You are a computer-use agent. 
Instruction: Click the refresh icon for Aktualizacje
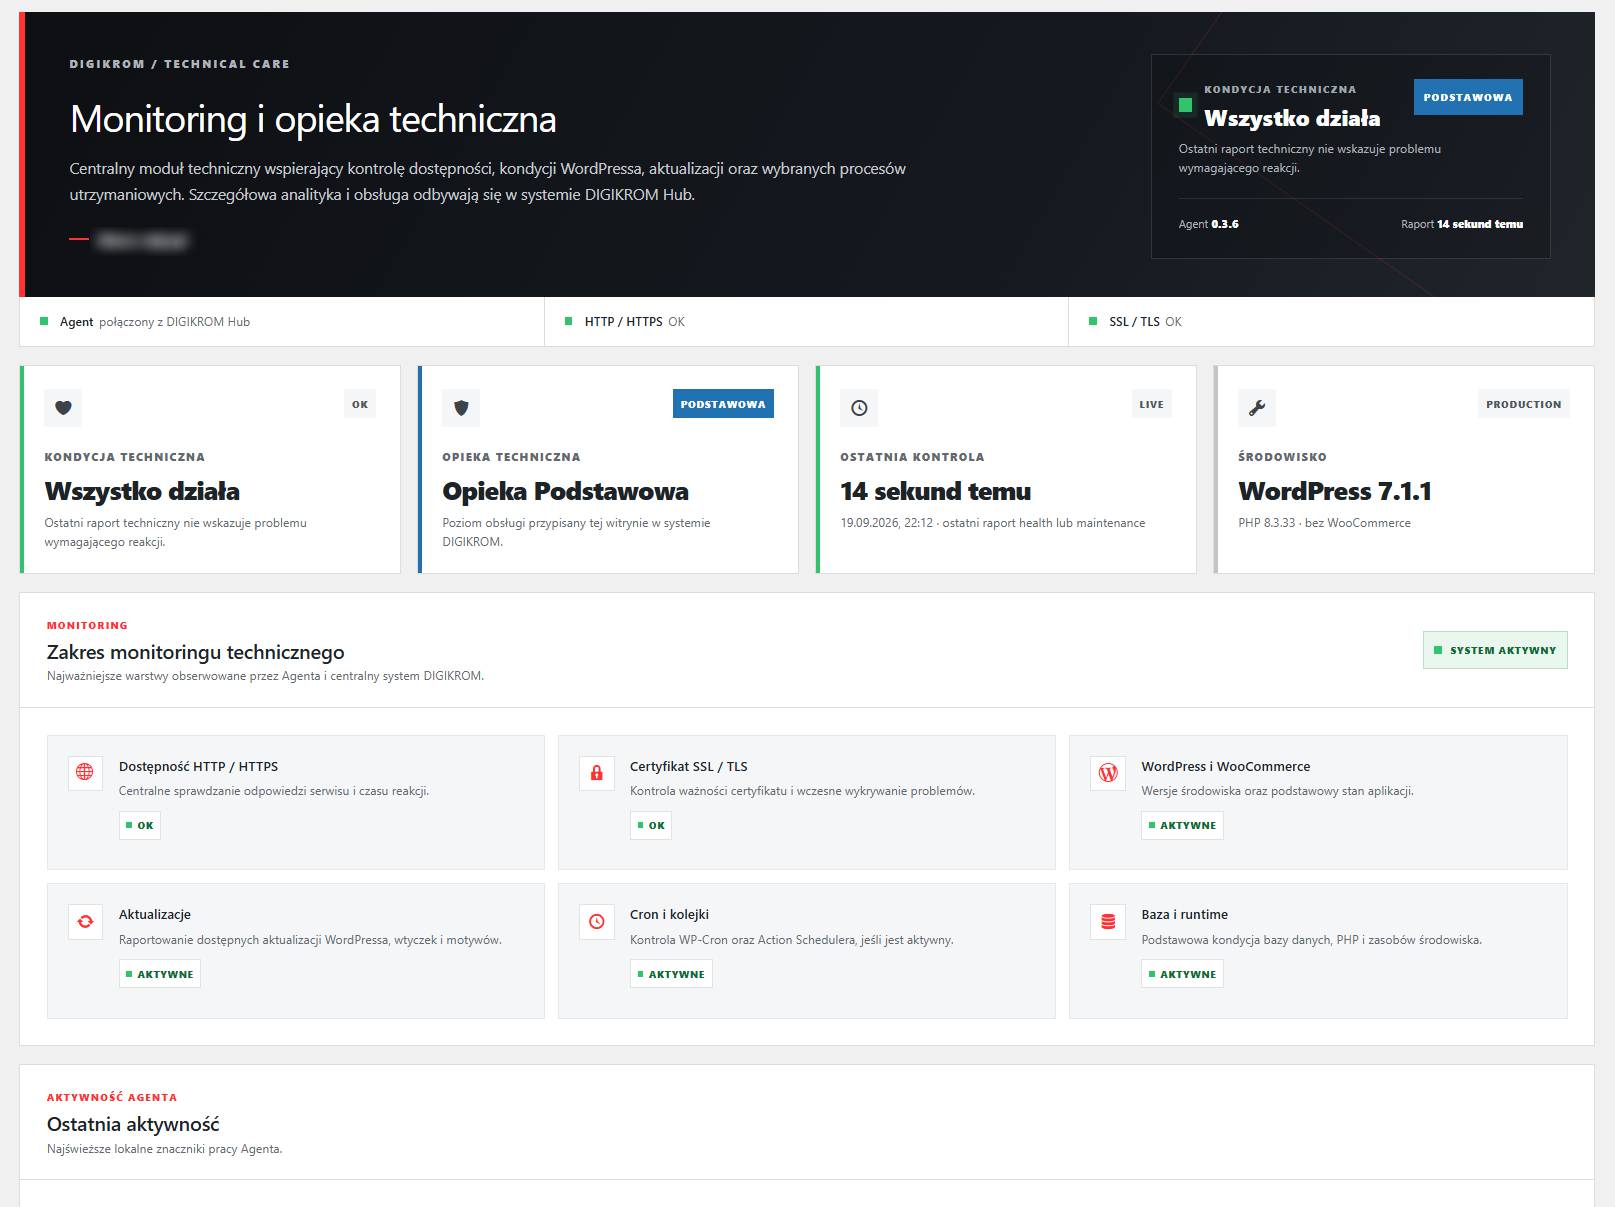[x=85, y=921]
